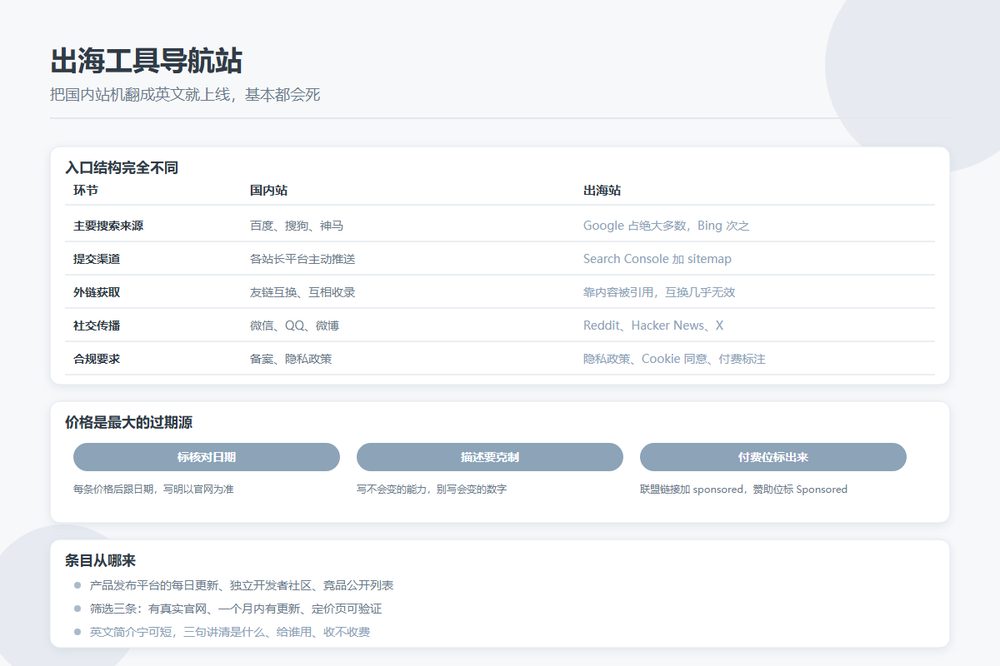Image resolution: width=1000 pixels, height=666 pixels.
Task: Select the 国内站 column header
Action: 268,190
